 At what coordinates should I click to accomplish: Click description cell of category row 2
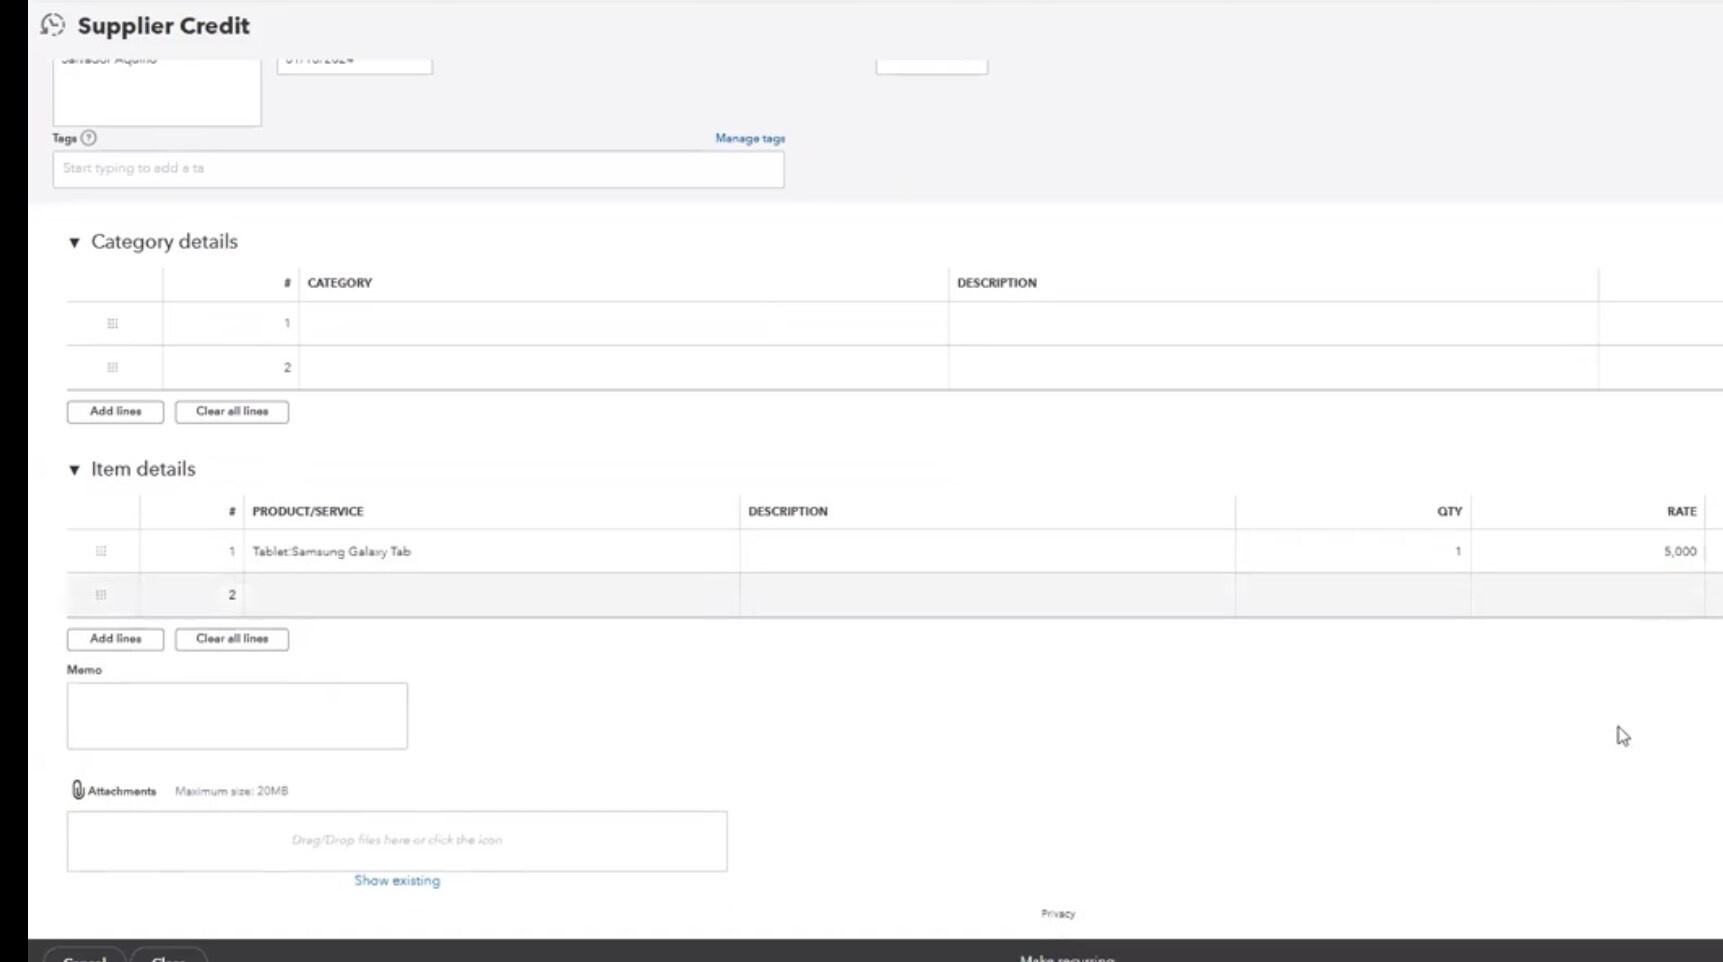1273,367
